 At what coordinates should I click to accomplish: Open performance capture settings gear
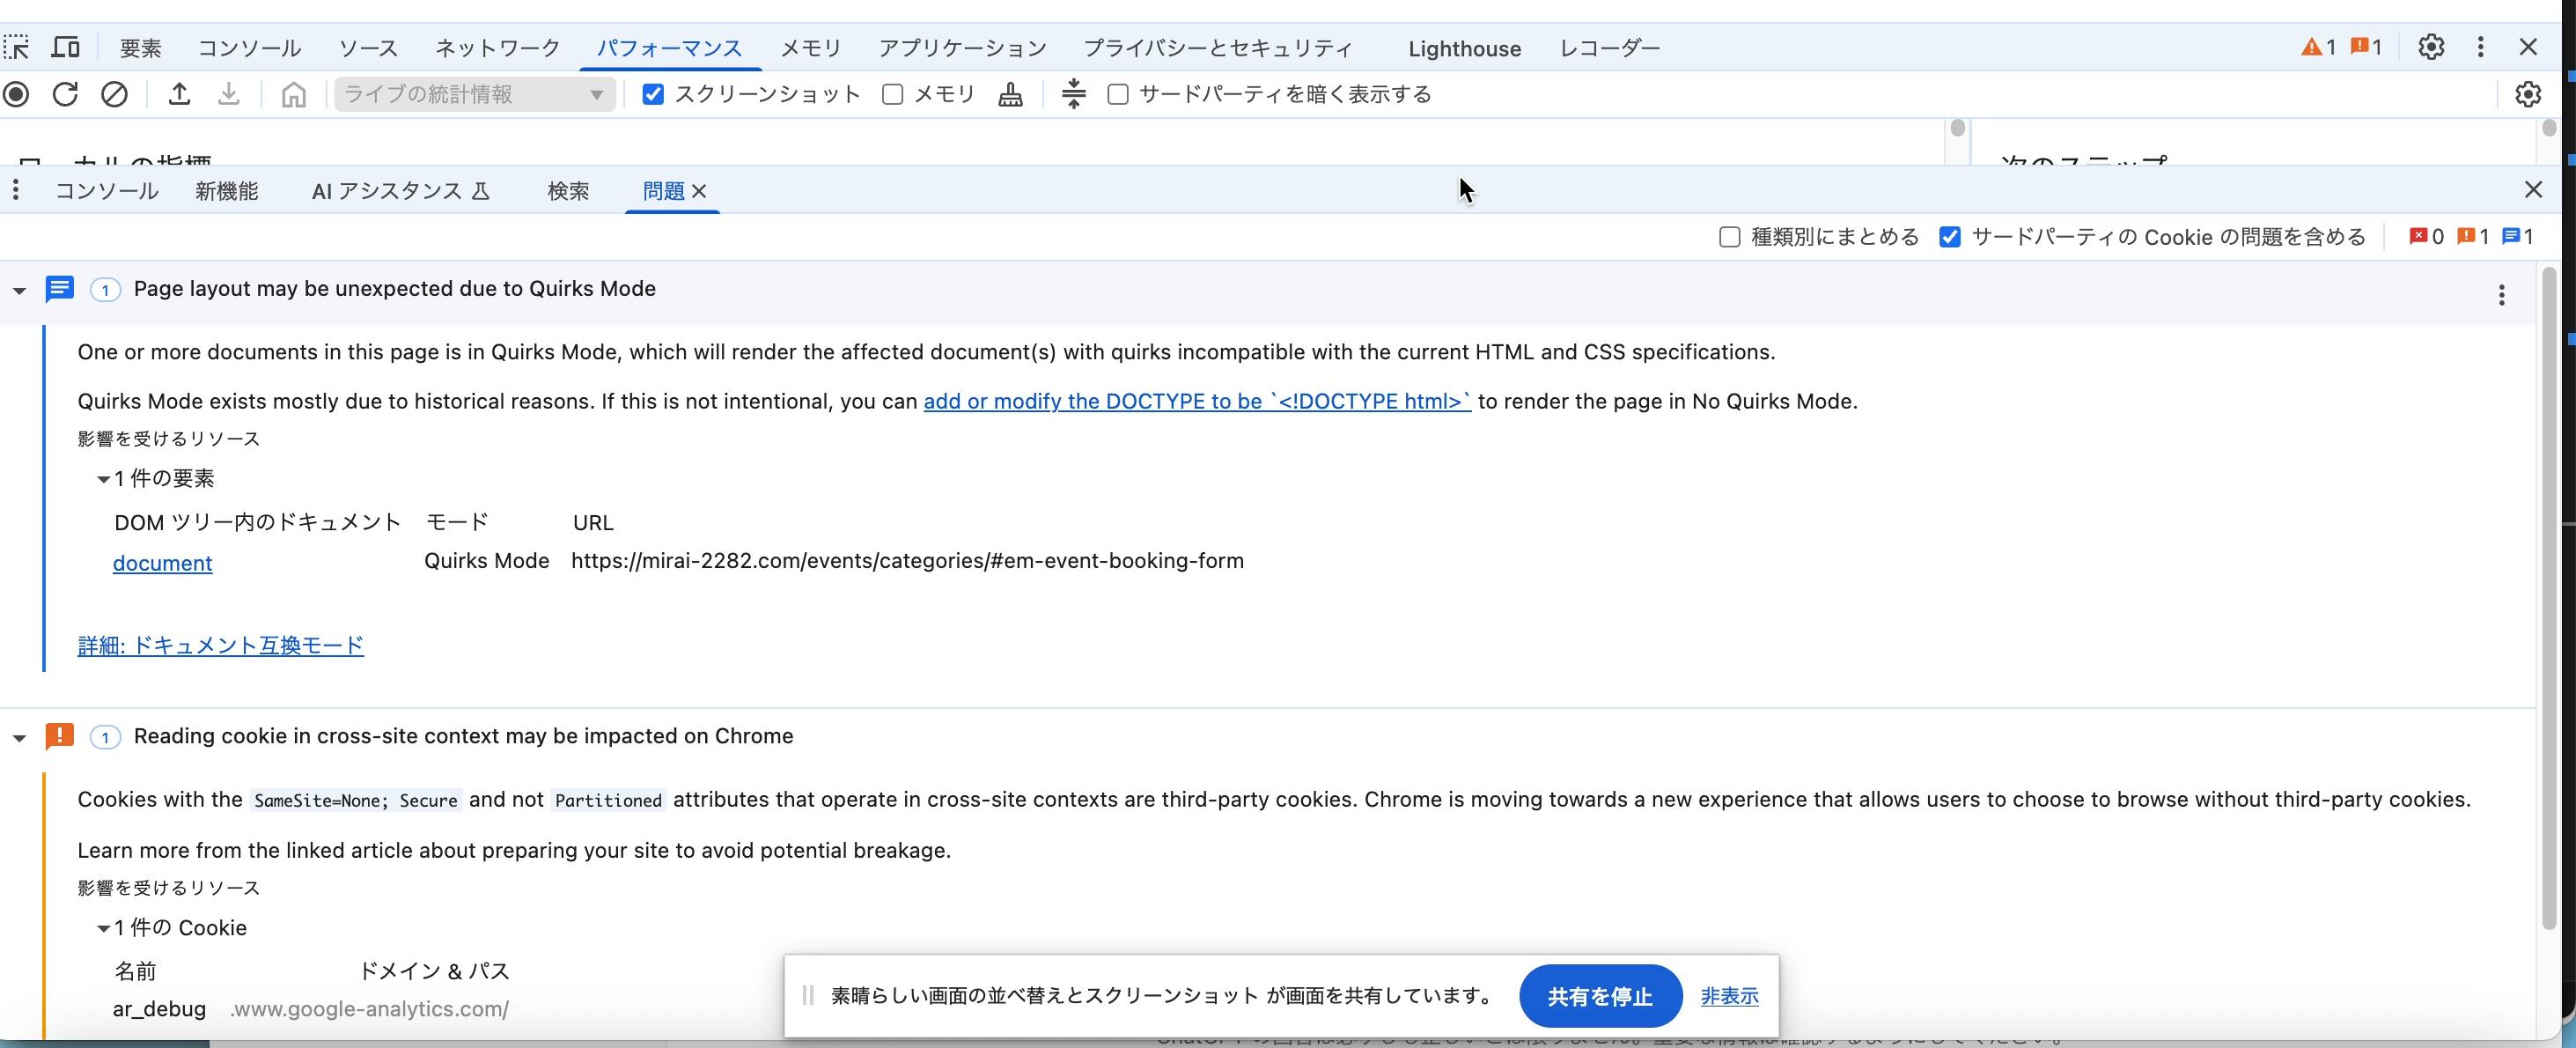click(2528, 94)
